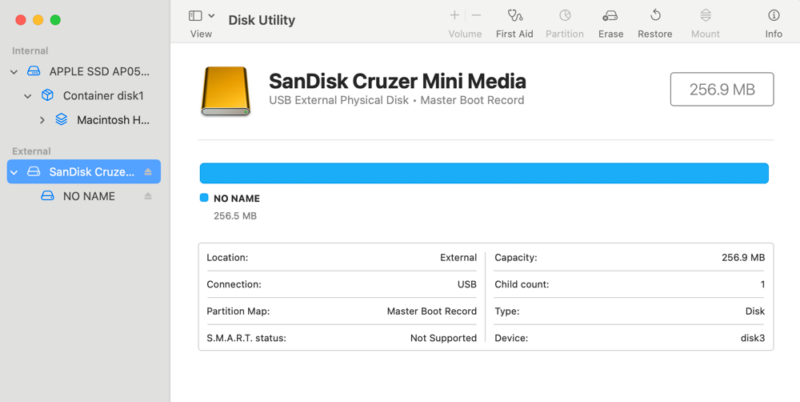This screenshot has height=402, width=800.
Task: Minimize the window with yellow button
Action: 38,20
